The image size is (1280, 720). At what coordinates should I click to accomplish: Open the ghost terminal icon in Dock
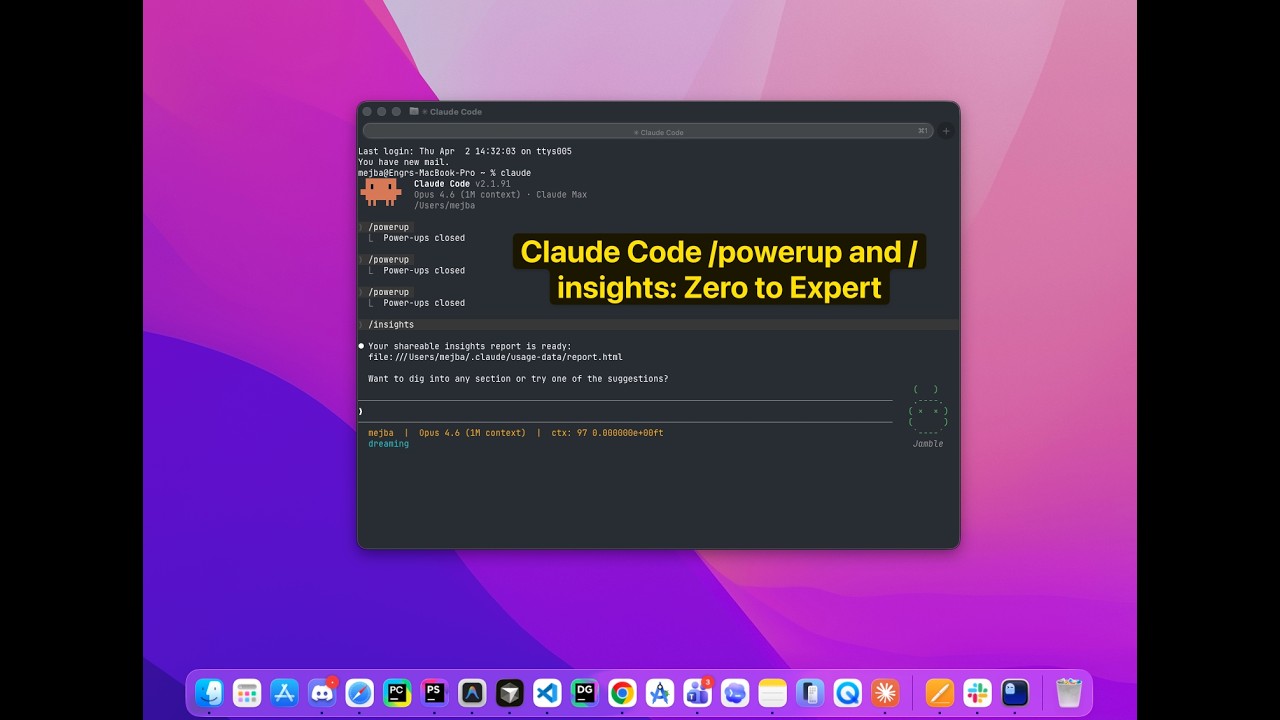pyautogui.click(x=1015, y=692)
